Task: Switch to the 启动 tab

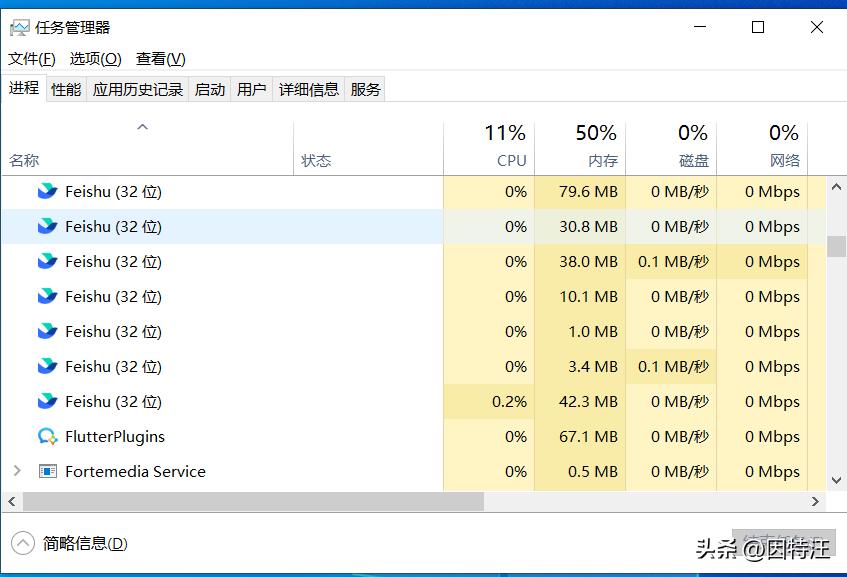Action: (209, 88)
